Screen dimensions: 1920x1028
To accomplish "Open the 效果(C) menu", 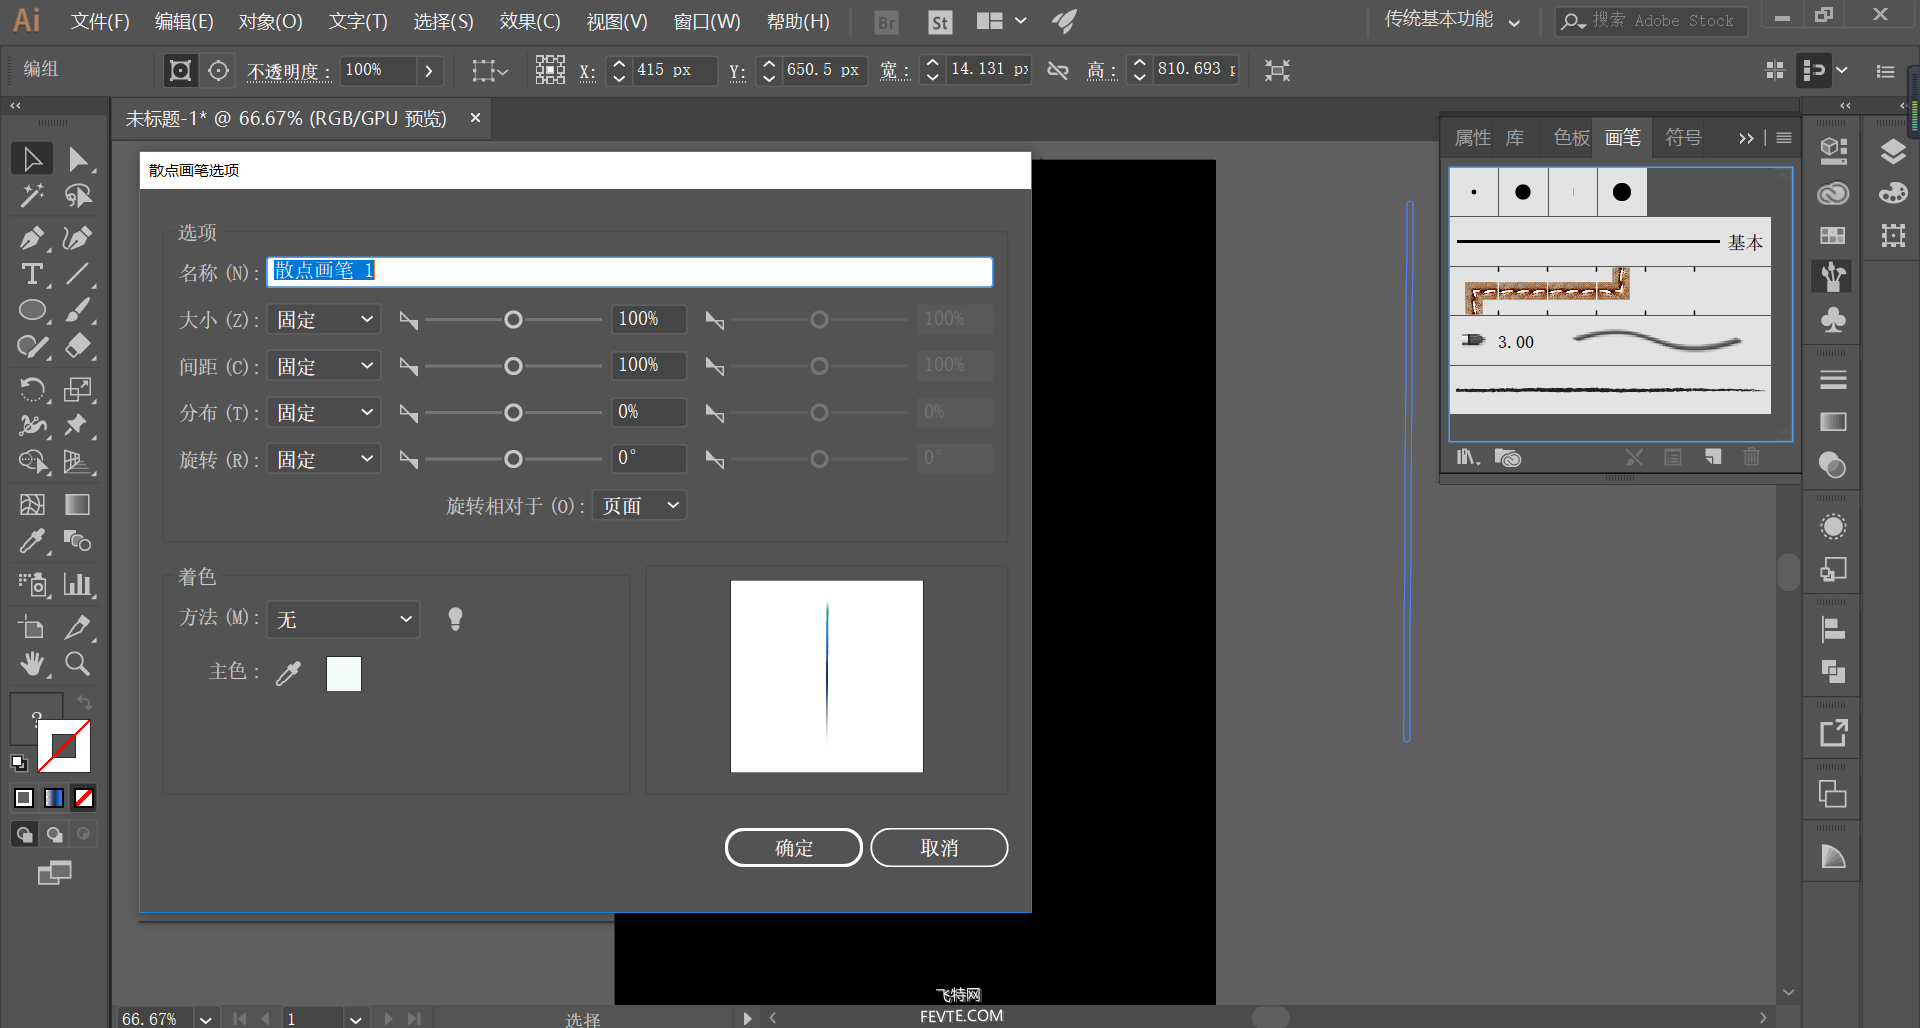I will [530, 21].
